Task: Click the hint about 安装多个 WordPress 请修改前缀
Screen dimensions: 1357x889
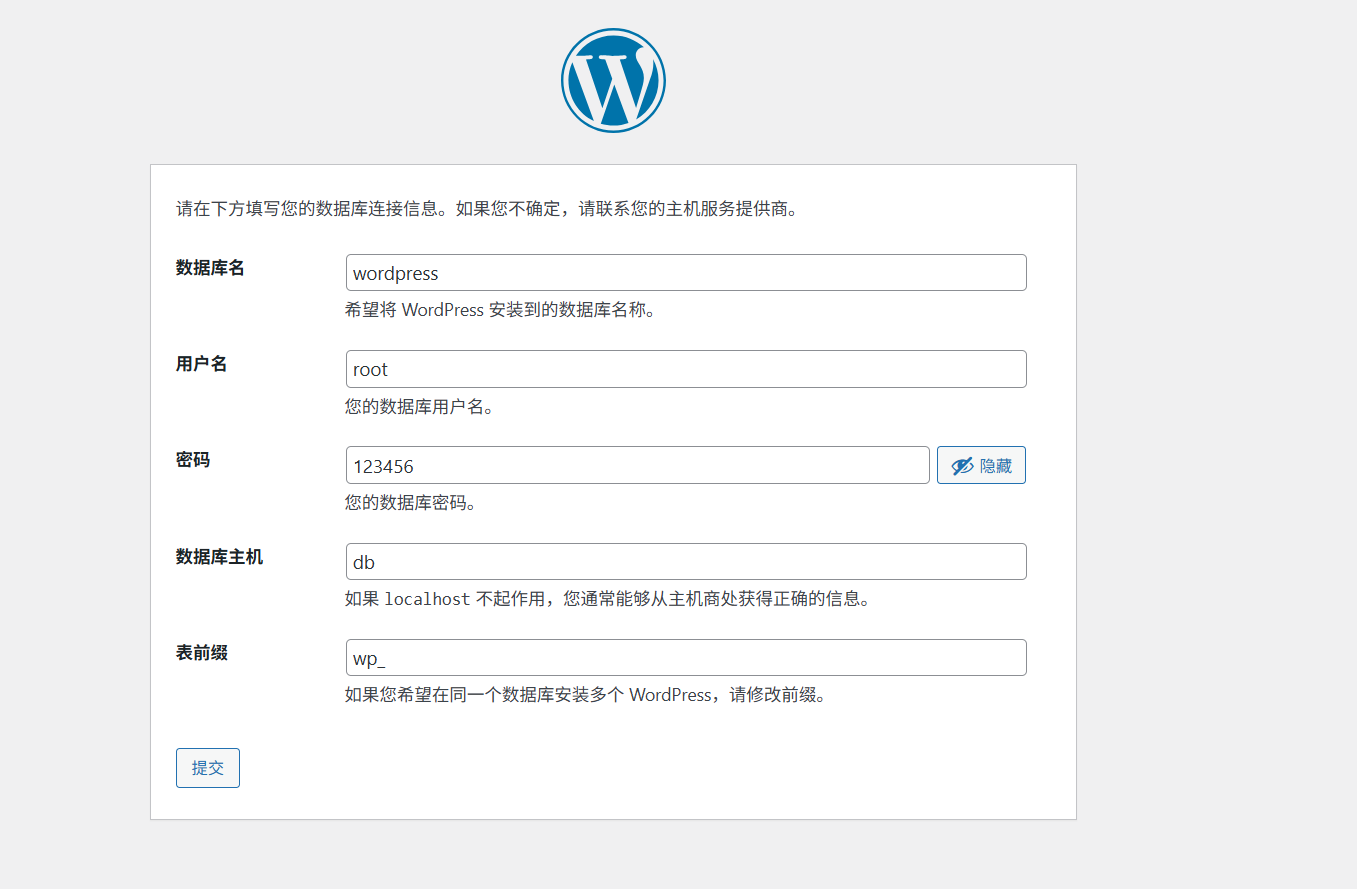Action: click(x=588, y=695)
